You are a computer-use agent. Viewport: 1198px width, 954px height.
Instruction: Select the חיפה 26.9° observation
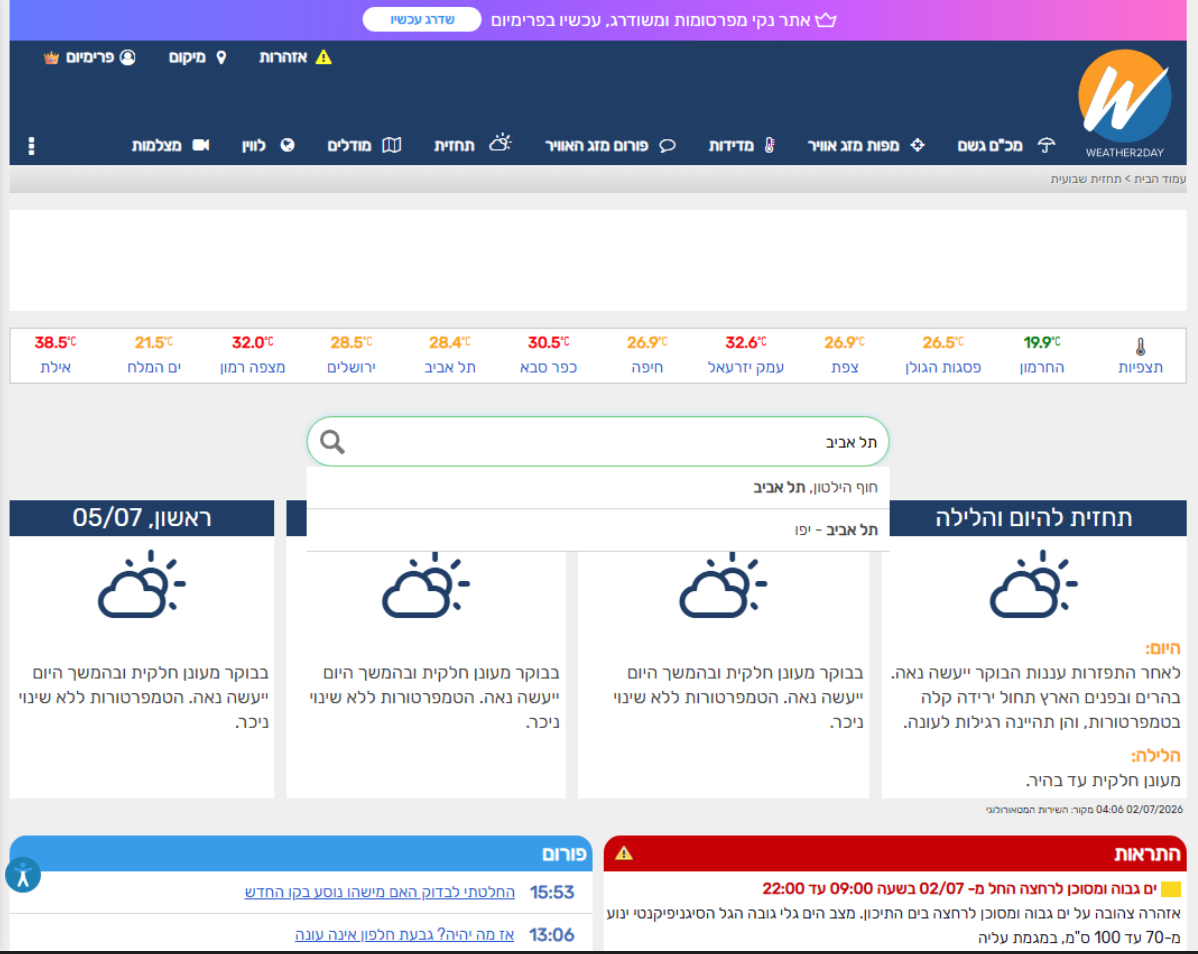pyautogui.click(x=647, y=355)
